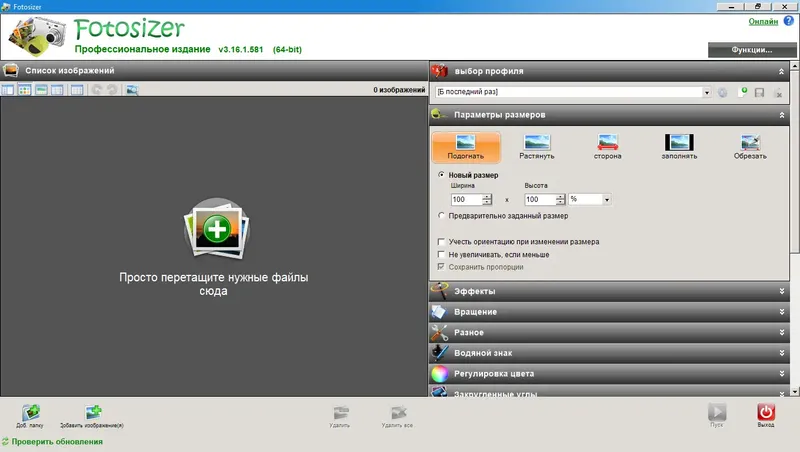This screenshot has width=800, height=452.
Task: Click the delete profile x icon
Action: coord(778,92)
